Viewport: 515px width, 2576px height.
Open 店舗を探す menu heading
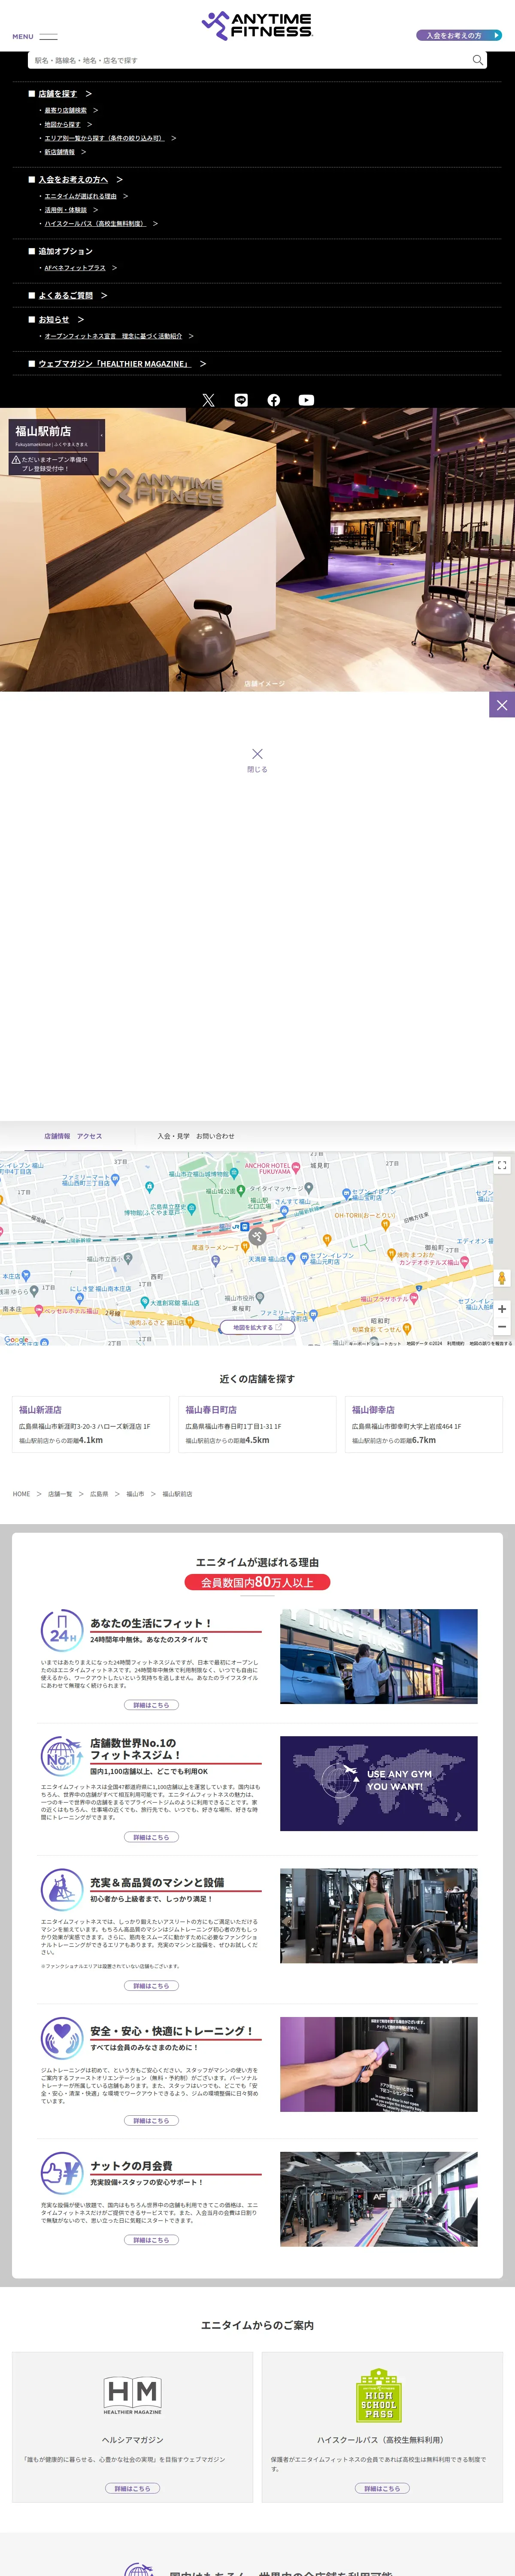(57, 94)
